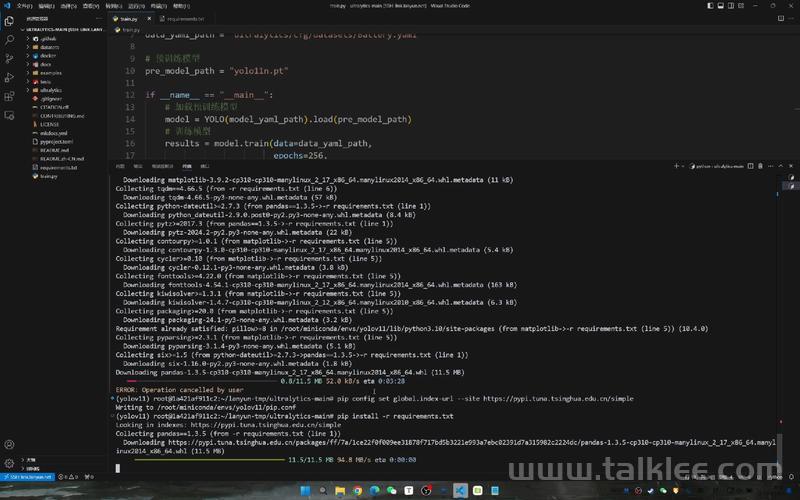Switch to the 输出 (Output) panel tab
Viewport: 800px width, 500px height.
pos(137,166)
